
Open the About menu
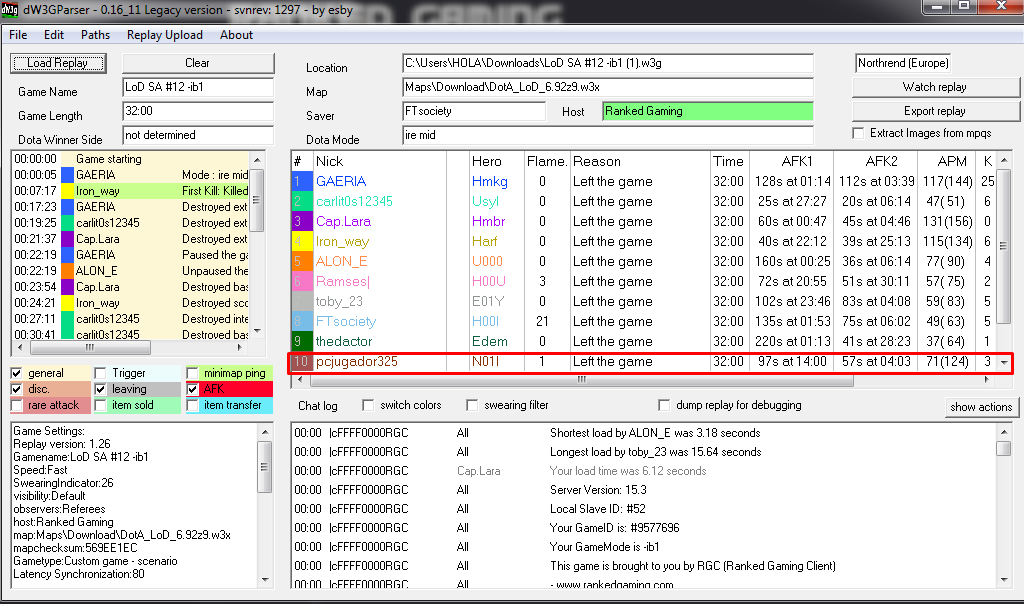[x=236, y=35]
